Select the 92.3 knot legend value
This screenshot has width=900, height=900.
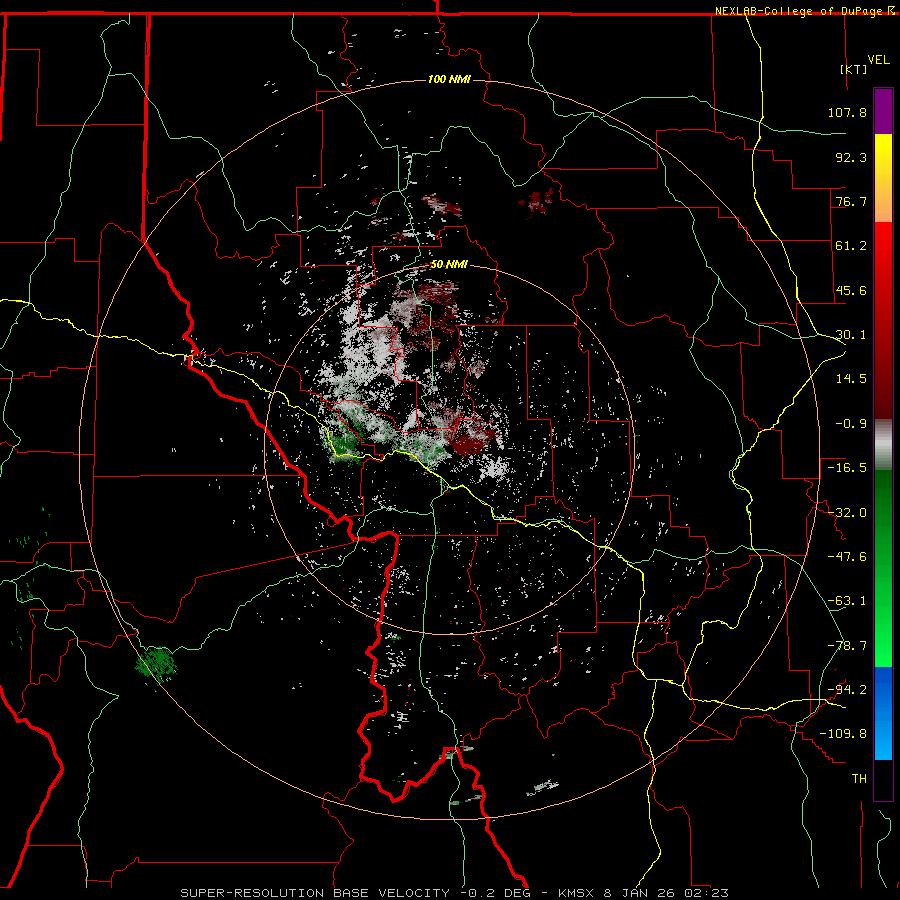tap(851, 157)
